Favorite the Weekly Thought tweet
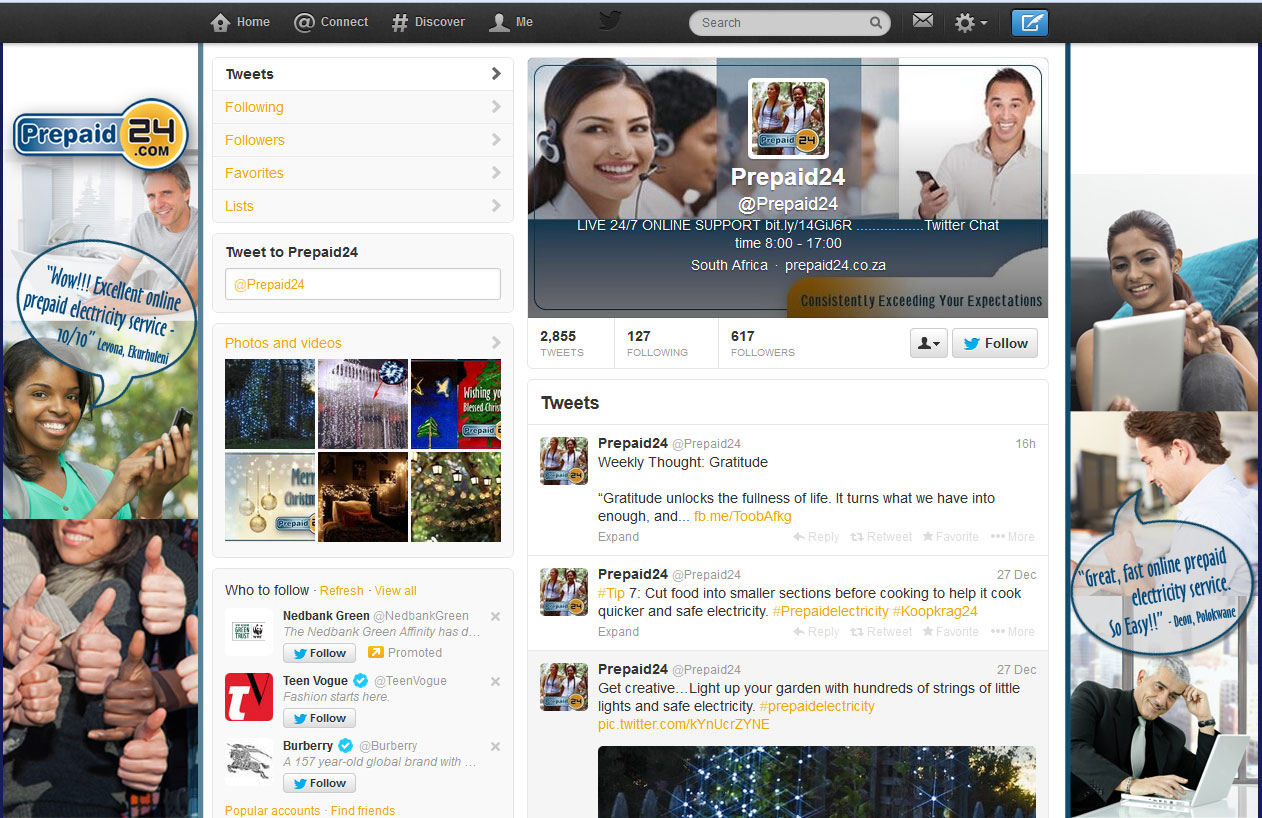Image resolution: width=1262 pixels, height=818 pixels. tap(950, 537)
